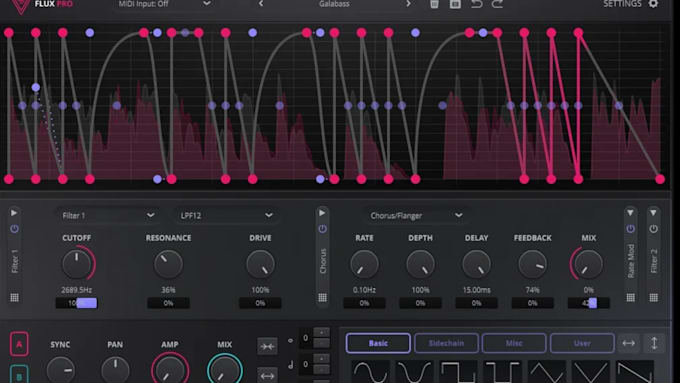
Task: Click the Galabass preset name
Action: [x=334, y=4]
